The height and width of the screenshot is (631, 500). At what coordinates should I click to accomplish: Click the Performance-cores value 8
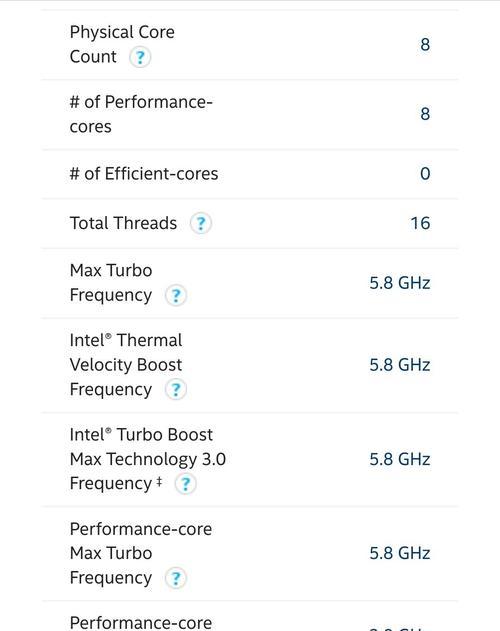pyautogui.click(x=425, y=114)
